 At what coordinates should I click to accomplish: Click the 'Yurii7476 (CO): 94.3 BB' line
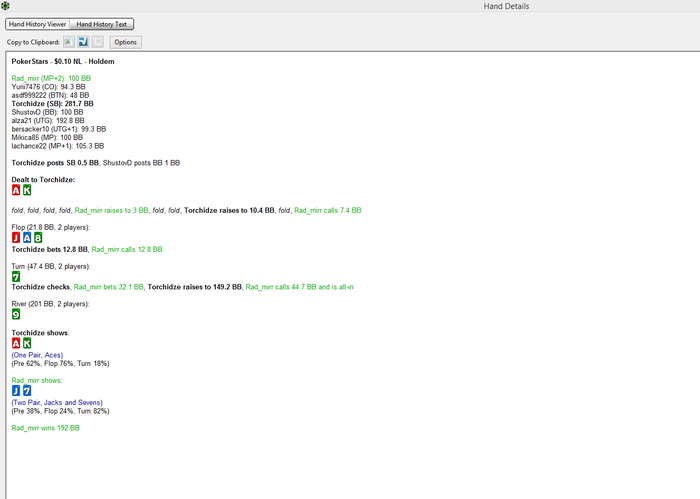48,87
